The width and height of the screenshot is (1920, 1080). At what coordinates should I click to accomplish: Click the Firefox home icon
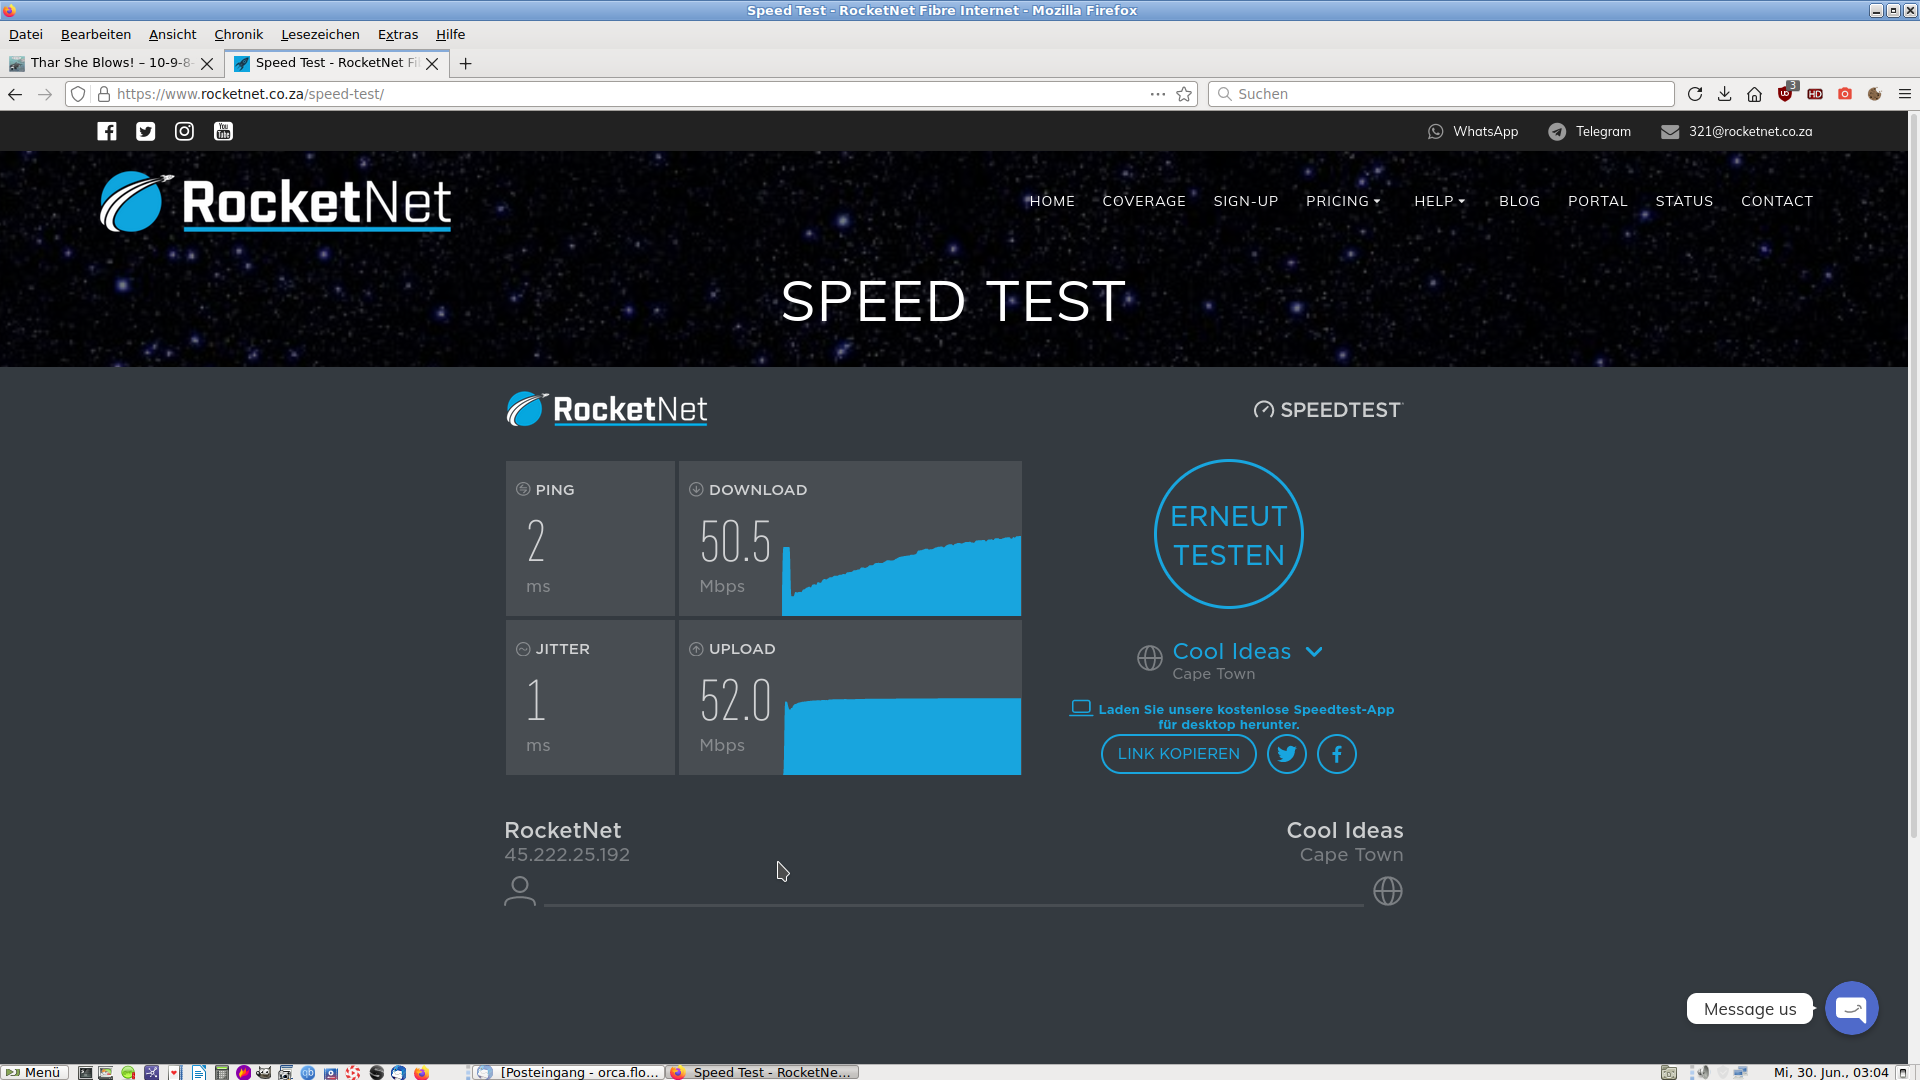[1755, 94]
